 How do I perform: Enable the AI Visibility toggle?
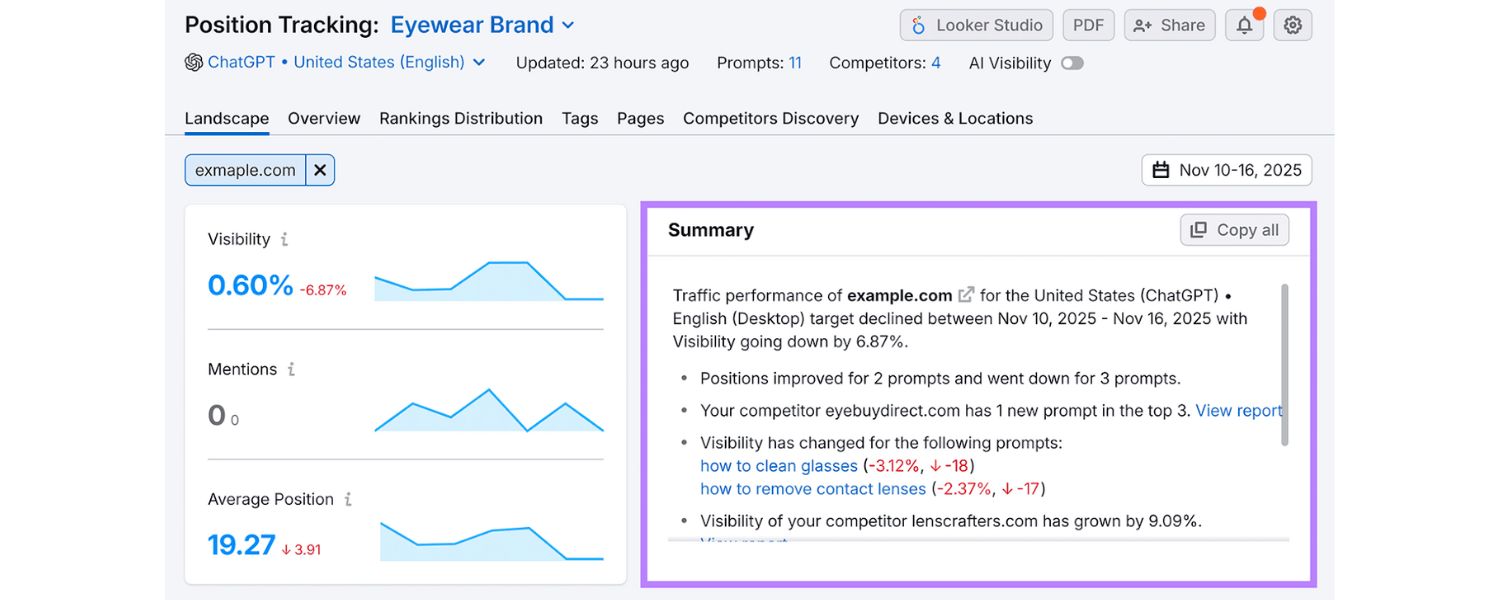coord(1072,63)
